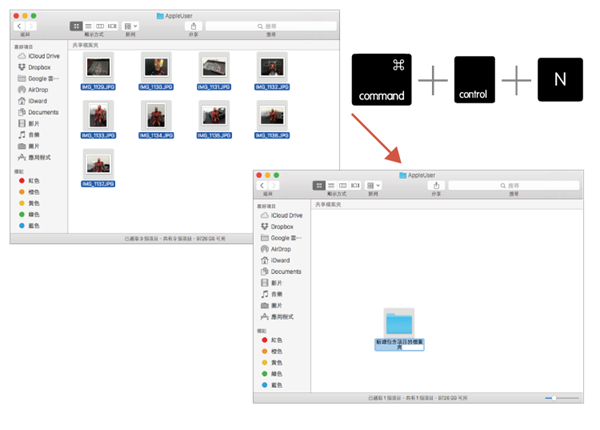Focus the search field in the new-folder window

click(x=514, y=186)
